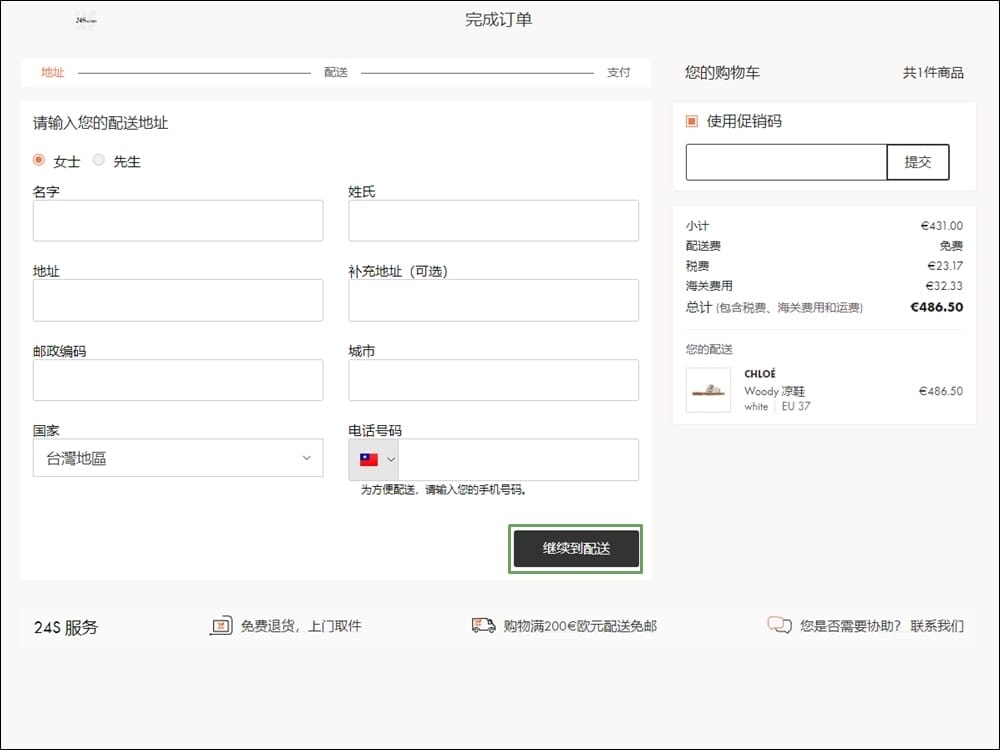Focus the 地址 address input field
Image resolution: width=1000 pixels, height=750 pixels.
tap(178, 300)
